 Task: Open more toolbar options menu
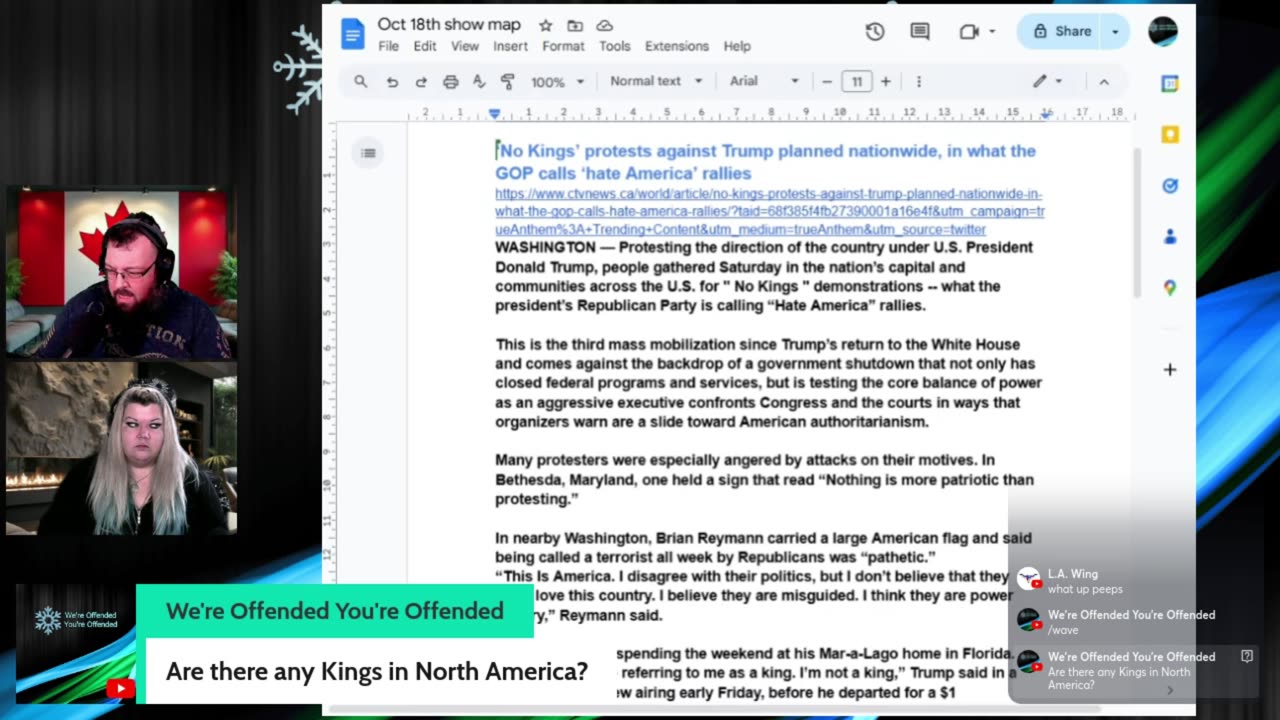click(918, 82)
